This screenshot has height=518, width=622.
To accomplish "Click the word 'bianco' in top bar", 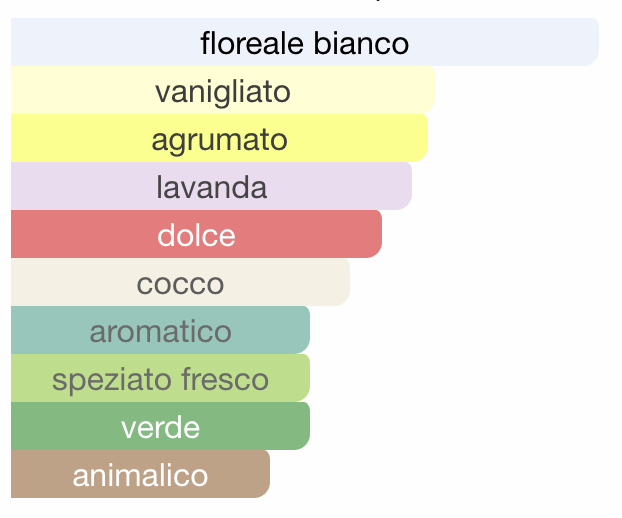I will pos(361,43).
